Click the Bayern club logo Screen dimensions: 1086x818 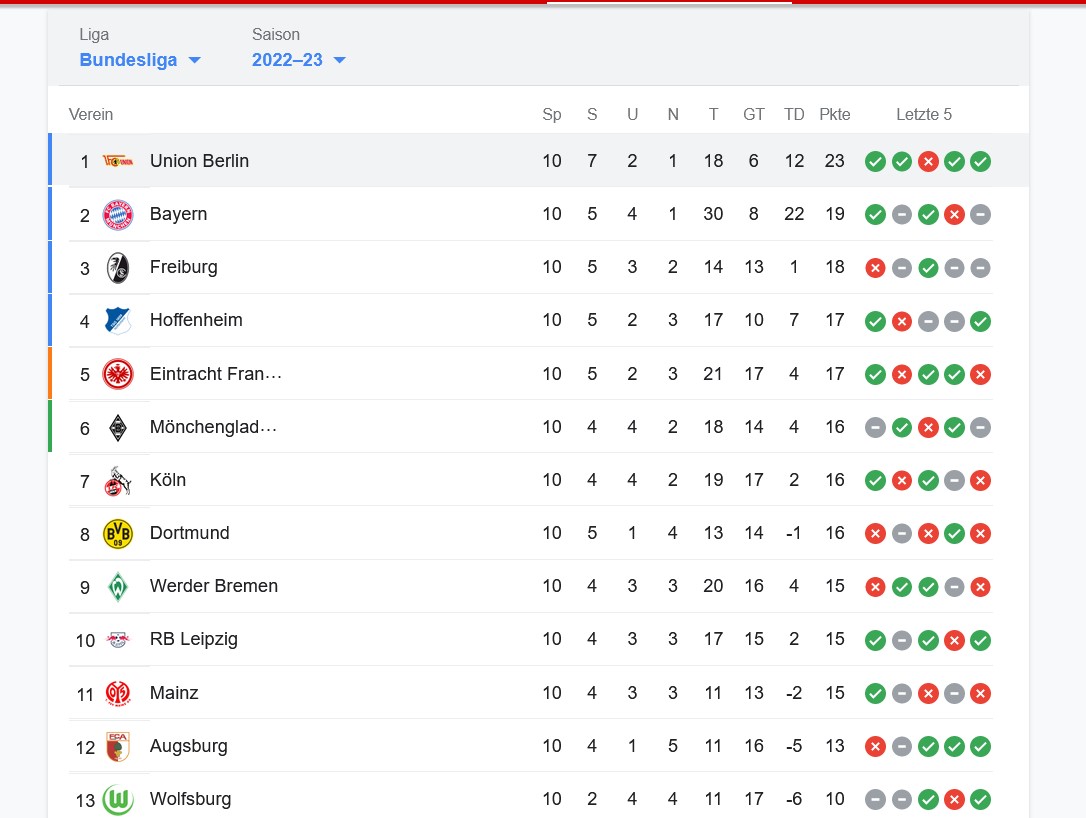point(118,214)
